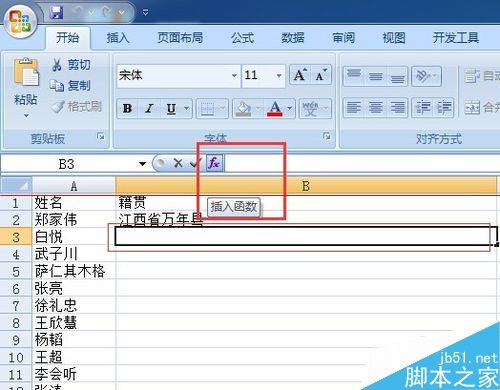Open the 公式 ribbon tab
Viewport: 500px width, 390px height.
coord(243,38)
